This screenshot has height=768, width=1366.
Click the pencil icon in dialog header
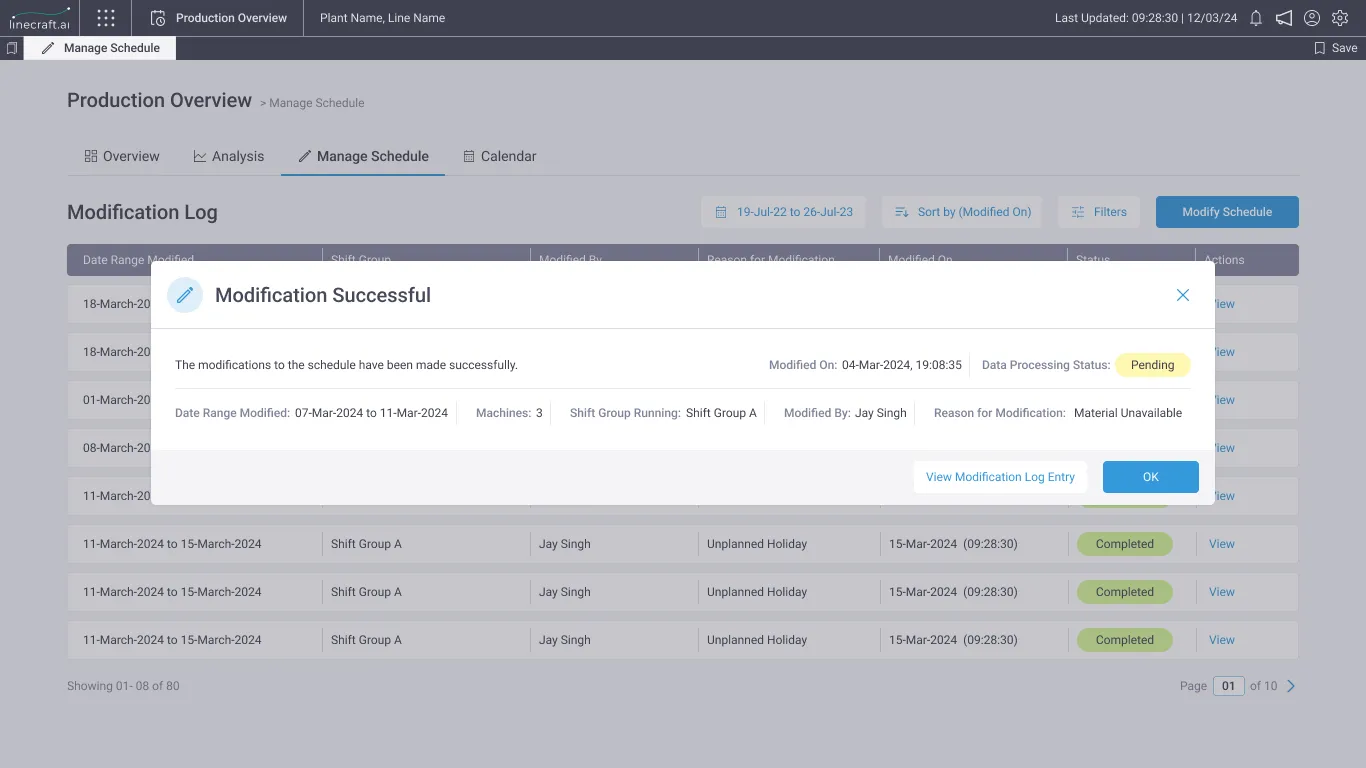click(185, 295)
